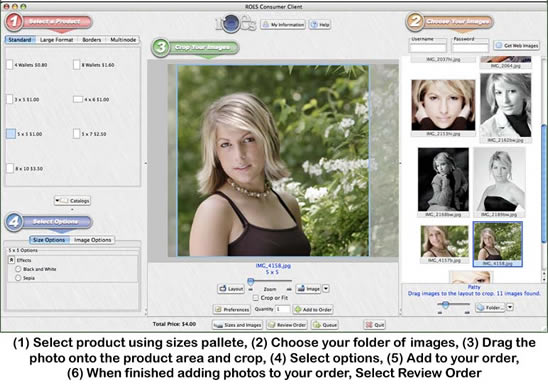Open dropdown arrow next to Image button
548x388 pixels.
click(325, 289)
